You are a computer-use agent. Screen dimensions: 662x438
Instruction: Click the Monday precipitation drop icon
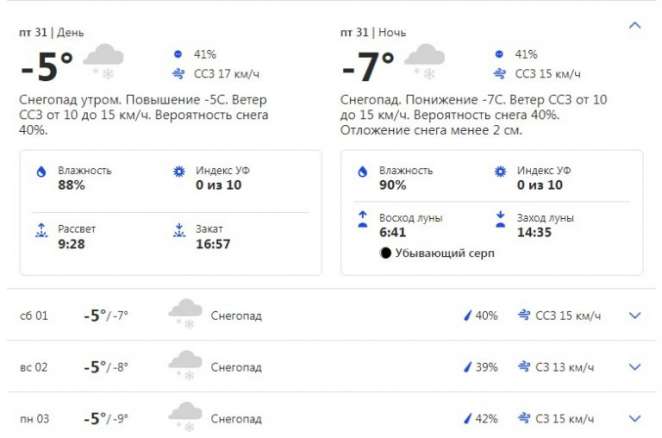pos(466,418)
